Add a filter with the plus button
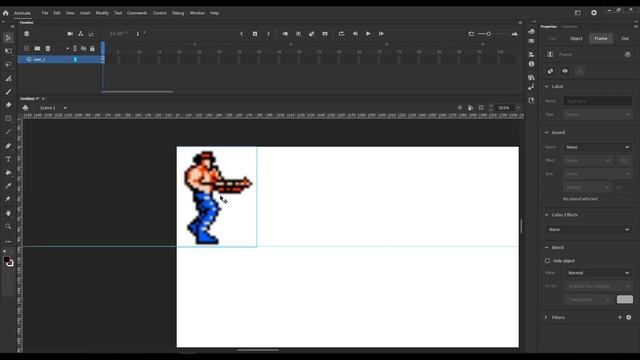The height and width of the screenshot is (360, 640). point(620,317)
